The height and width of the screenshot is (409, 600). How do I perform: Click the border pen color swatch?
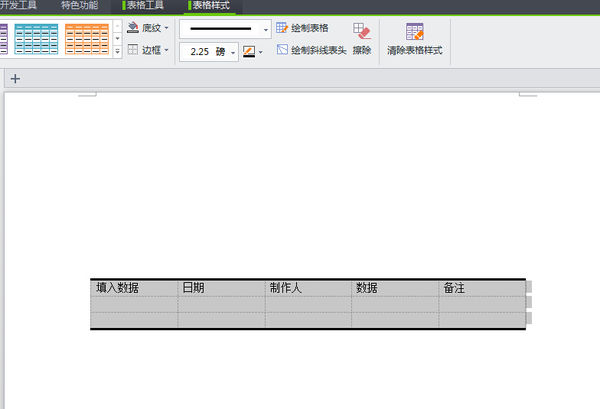point(248,51)
